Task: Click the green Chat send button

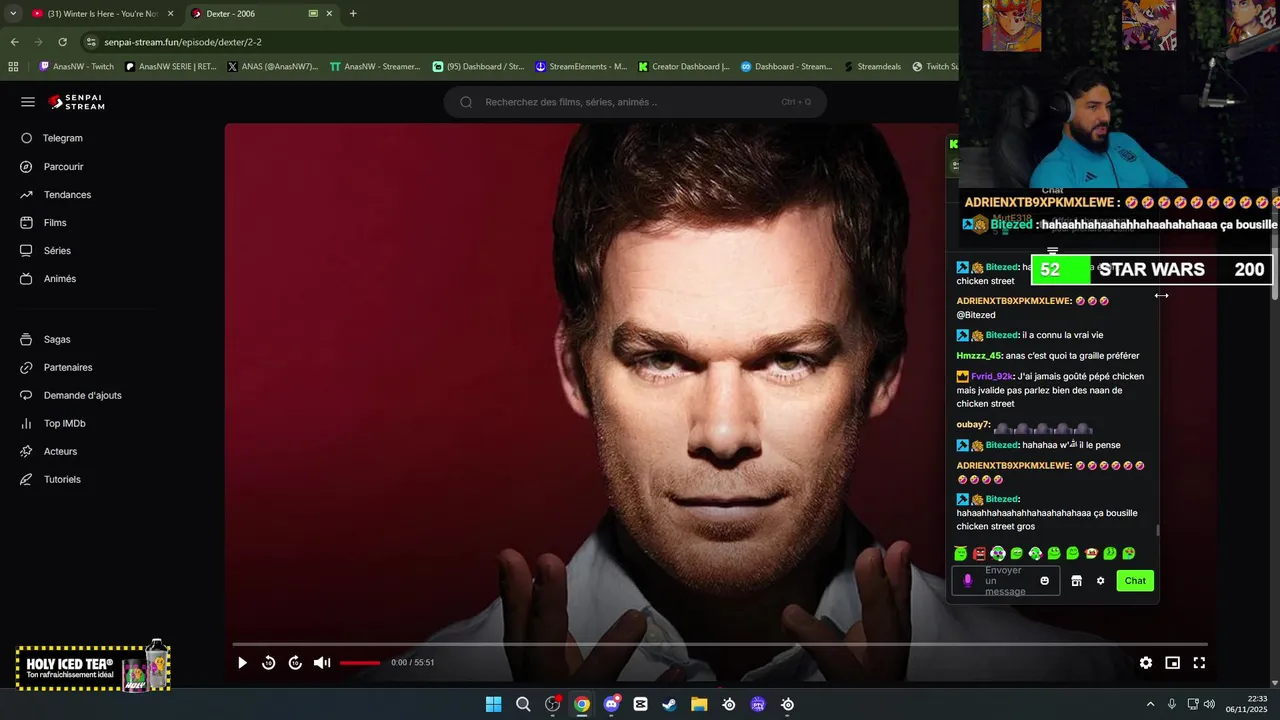Action: [x=1135, y=581]
